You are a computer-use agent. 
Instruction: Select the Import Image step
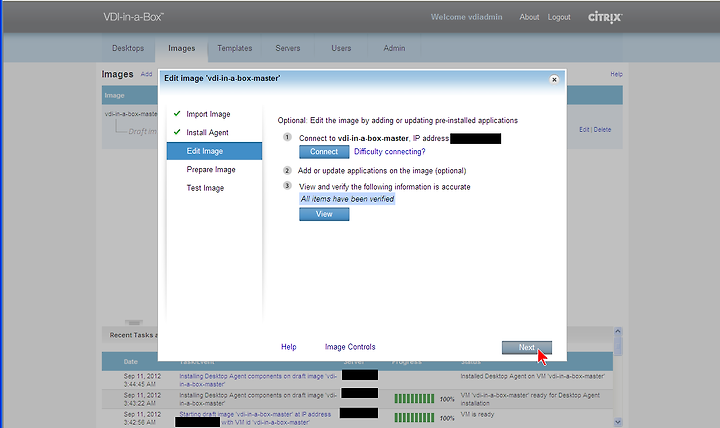coord(208,114)
